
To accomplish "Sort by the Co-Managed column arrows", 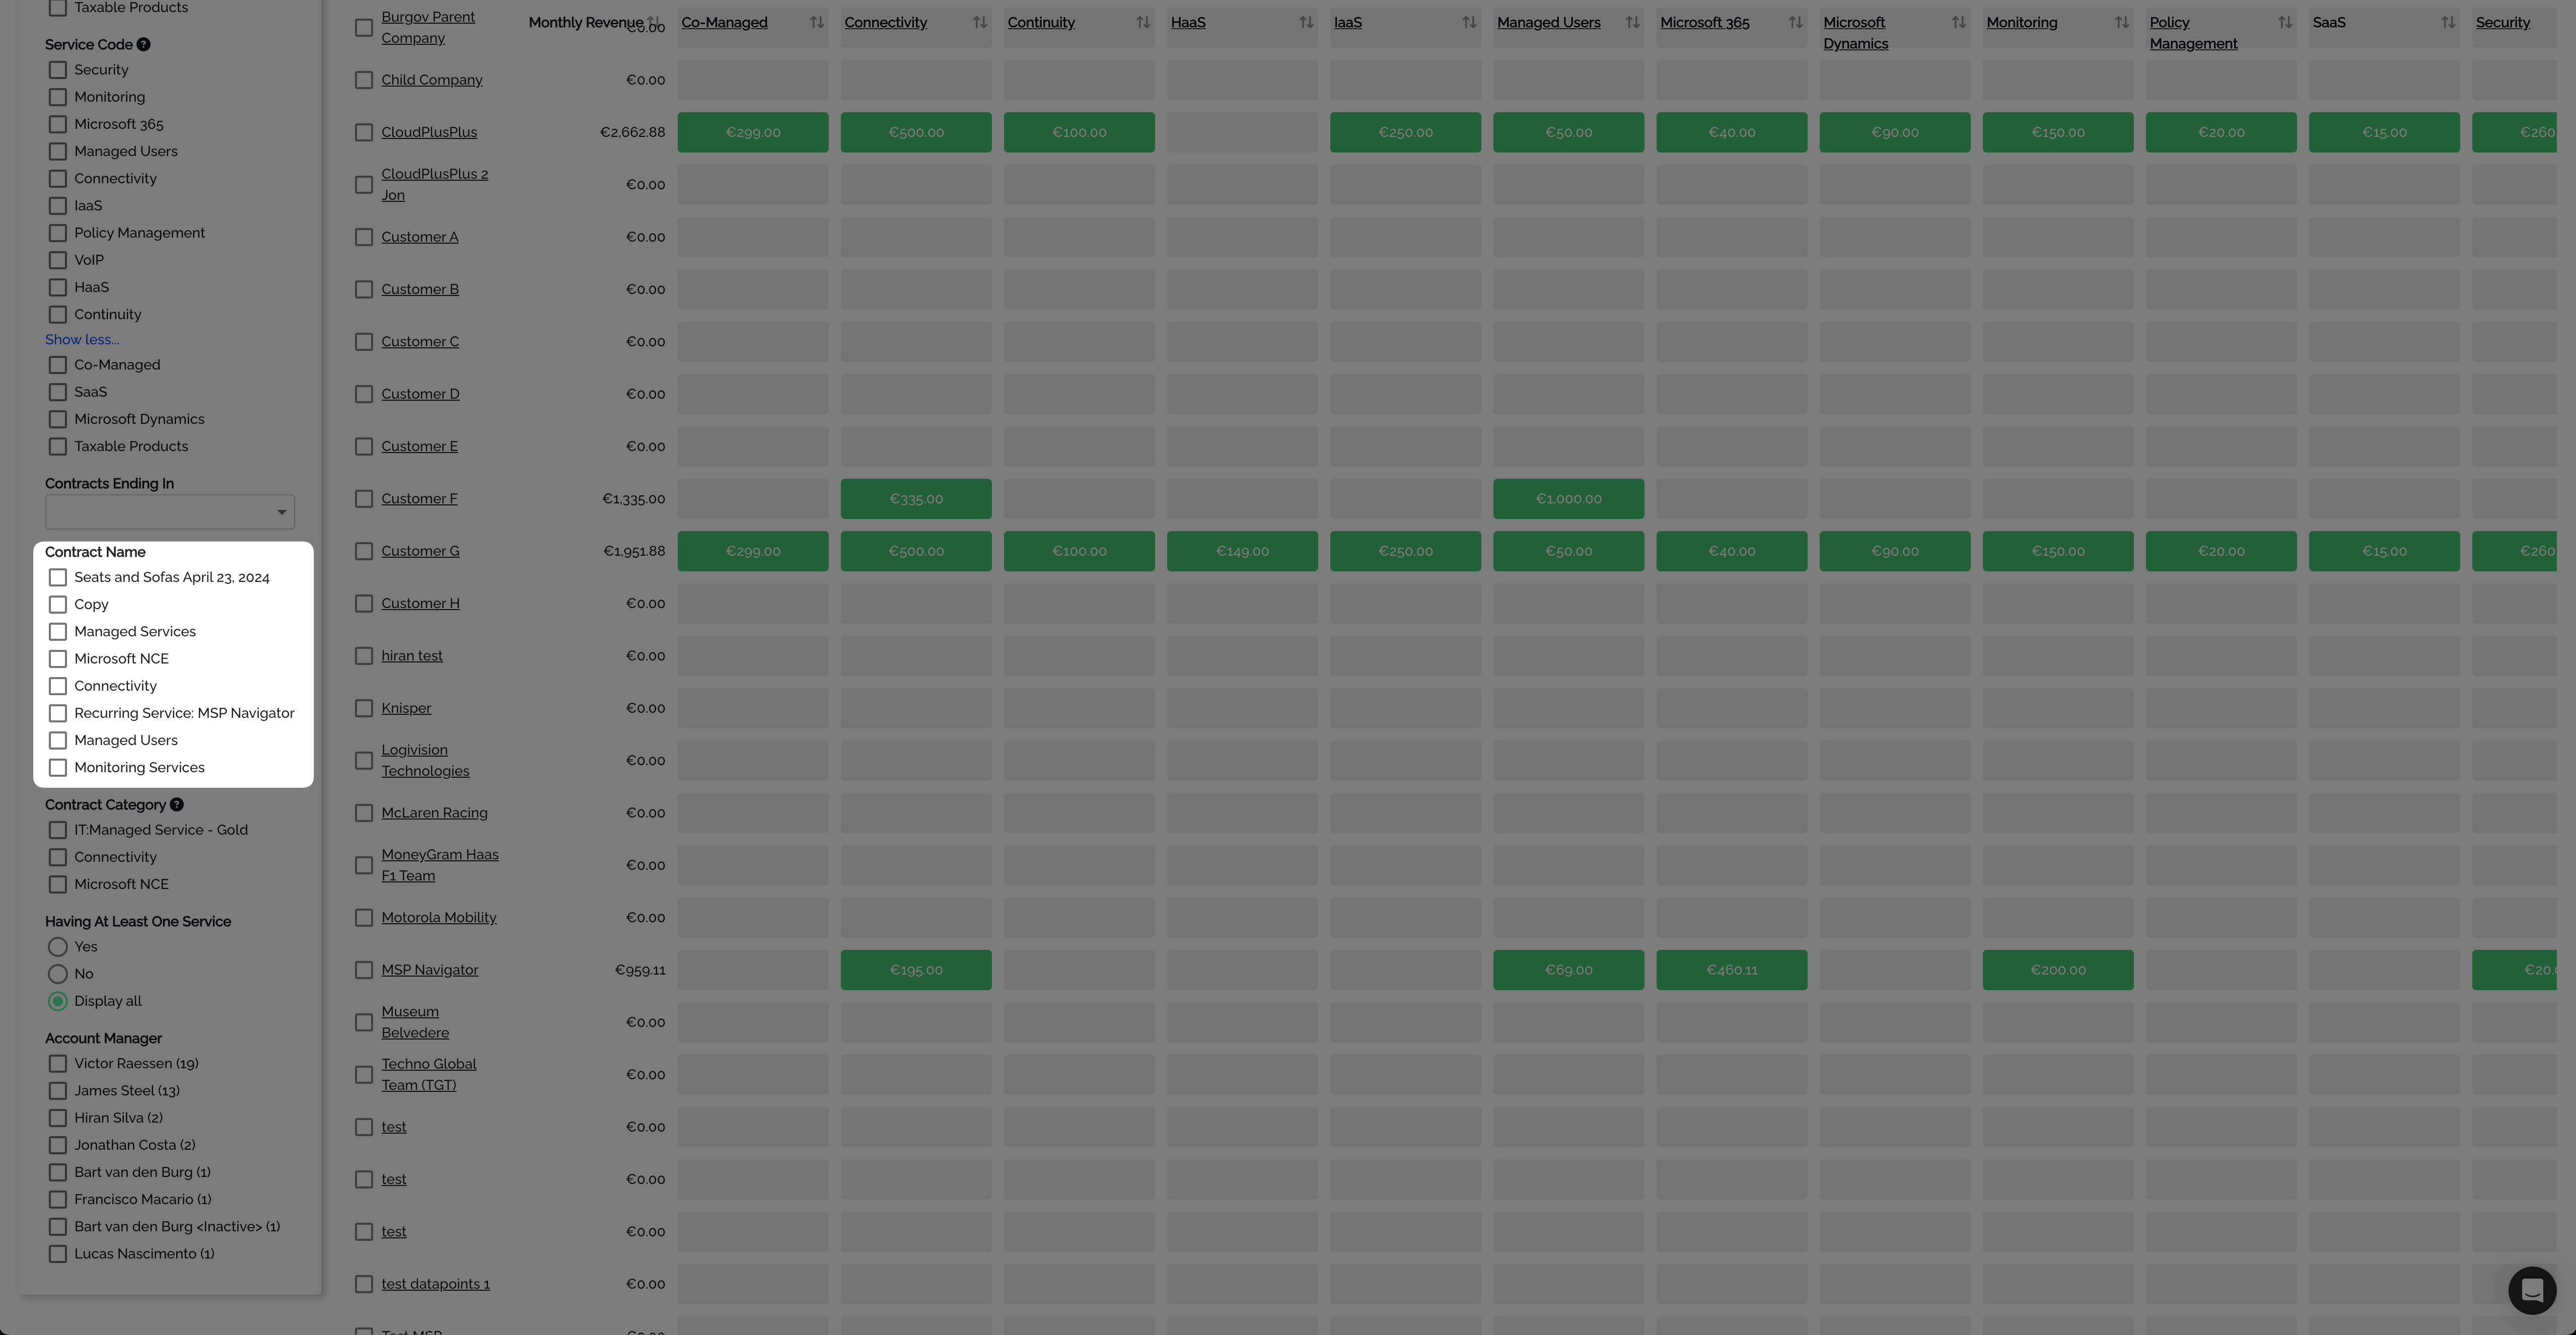I will point(816,22).
